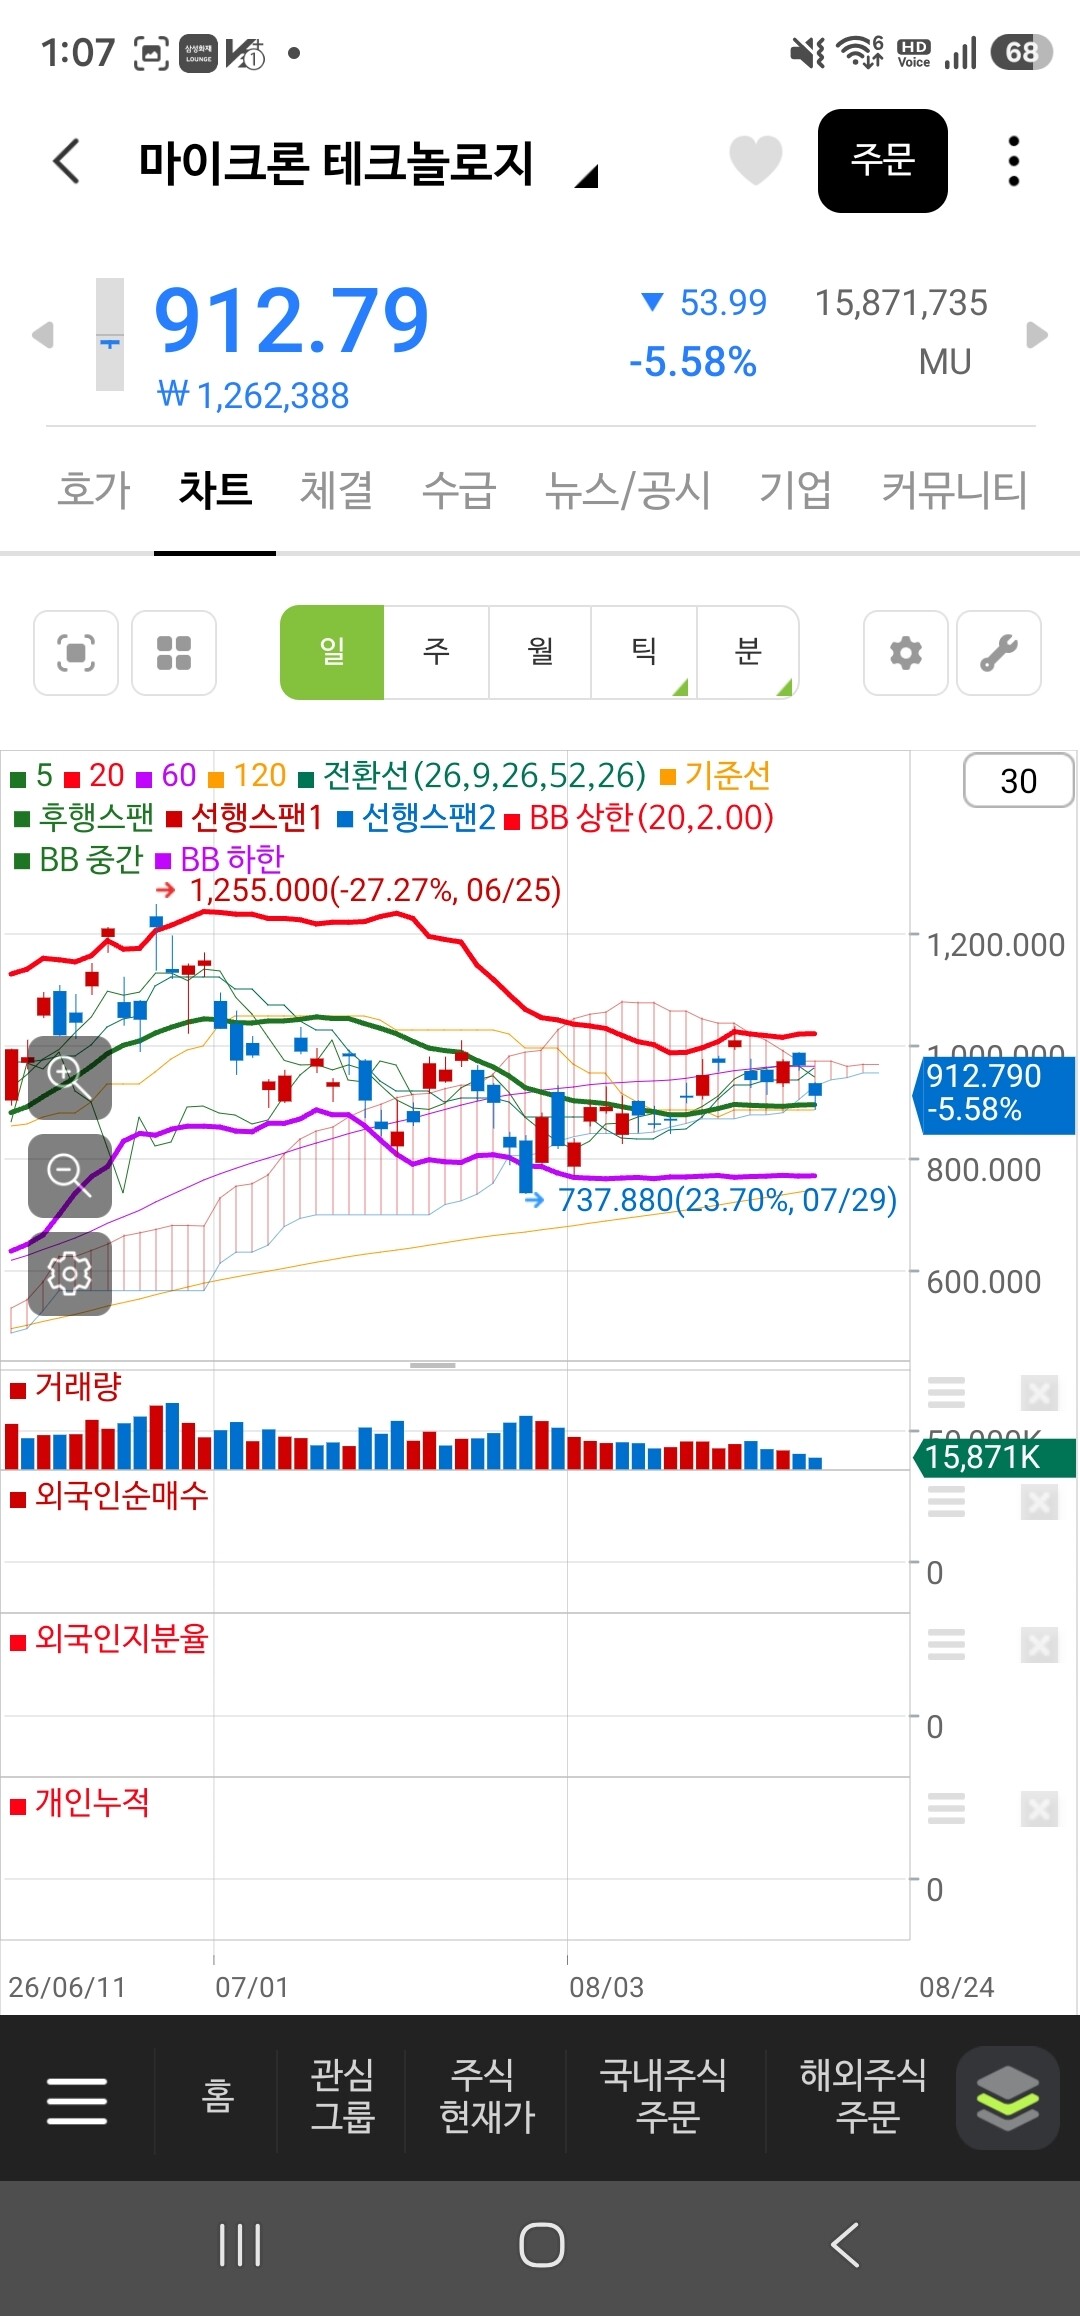Open the wrench chart tools icon
Image resolution: width=1080 pixels, height=2316 pixels.
[999, 653]
